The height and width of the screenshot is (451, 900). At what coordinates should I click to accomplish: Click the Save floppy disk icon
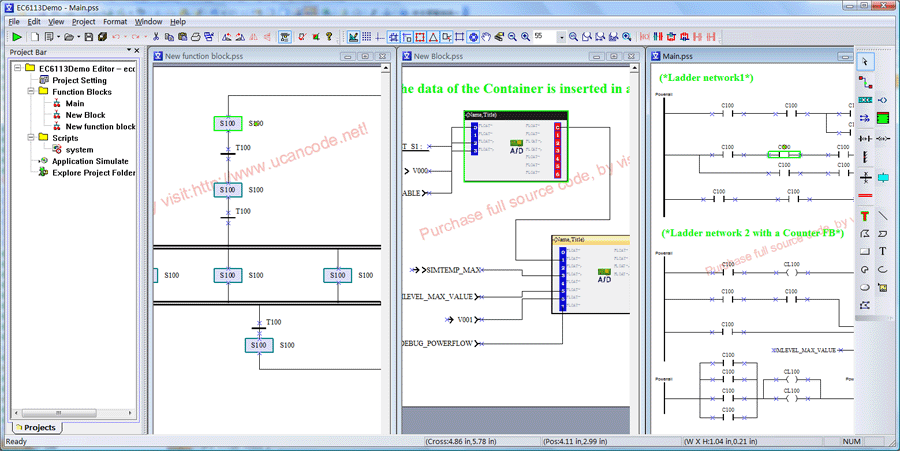pyautogui.click(x=89, y=37)
